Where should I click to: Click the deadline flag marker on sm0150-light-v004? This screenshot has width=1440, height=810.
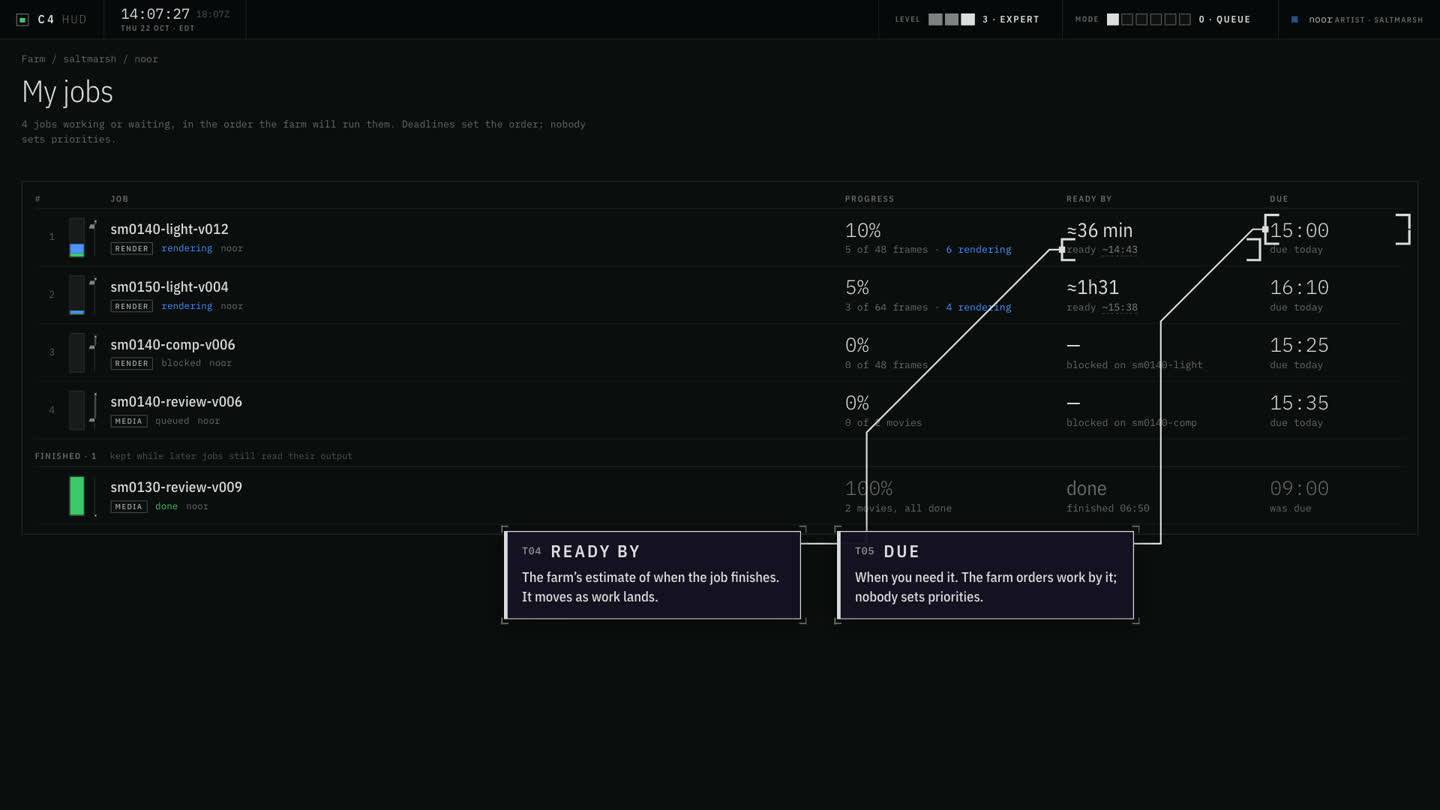[x=93, y=282]
